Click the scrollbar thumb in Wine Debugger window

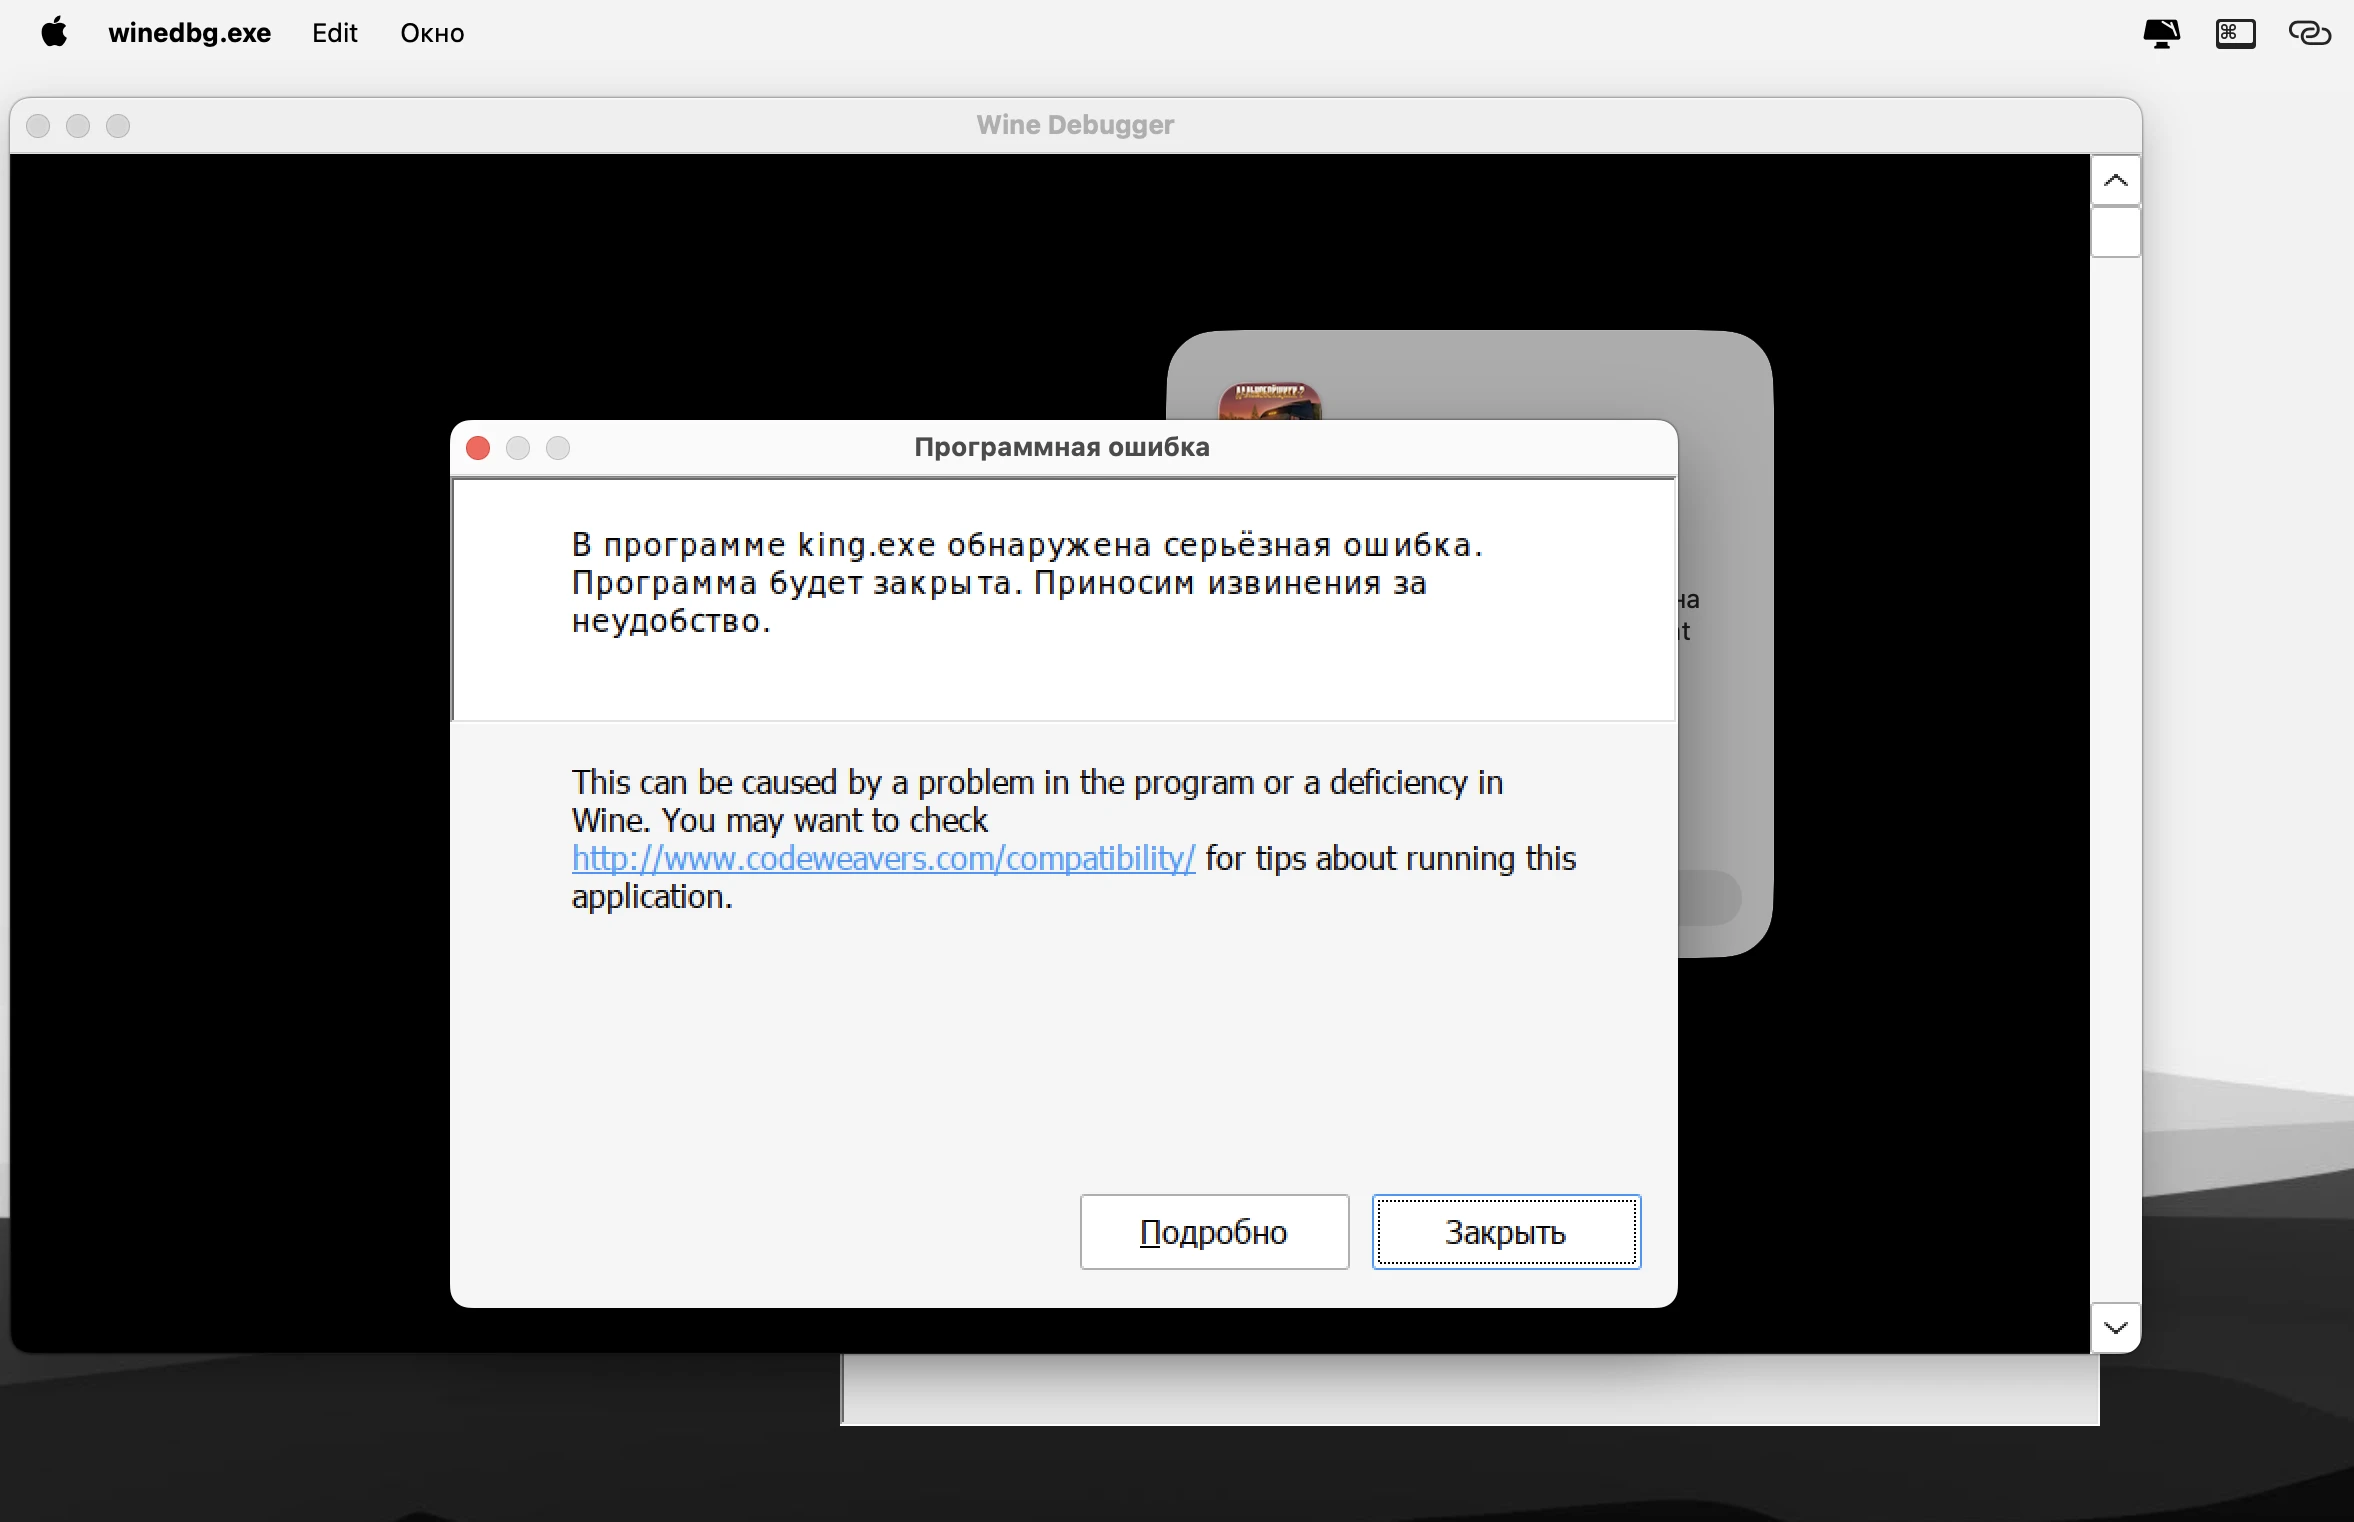coord(2115,232)
